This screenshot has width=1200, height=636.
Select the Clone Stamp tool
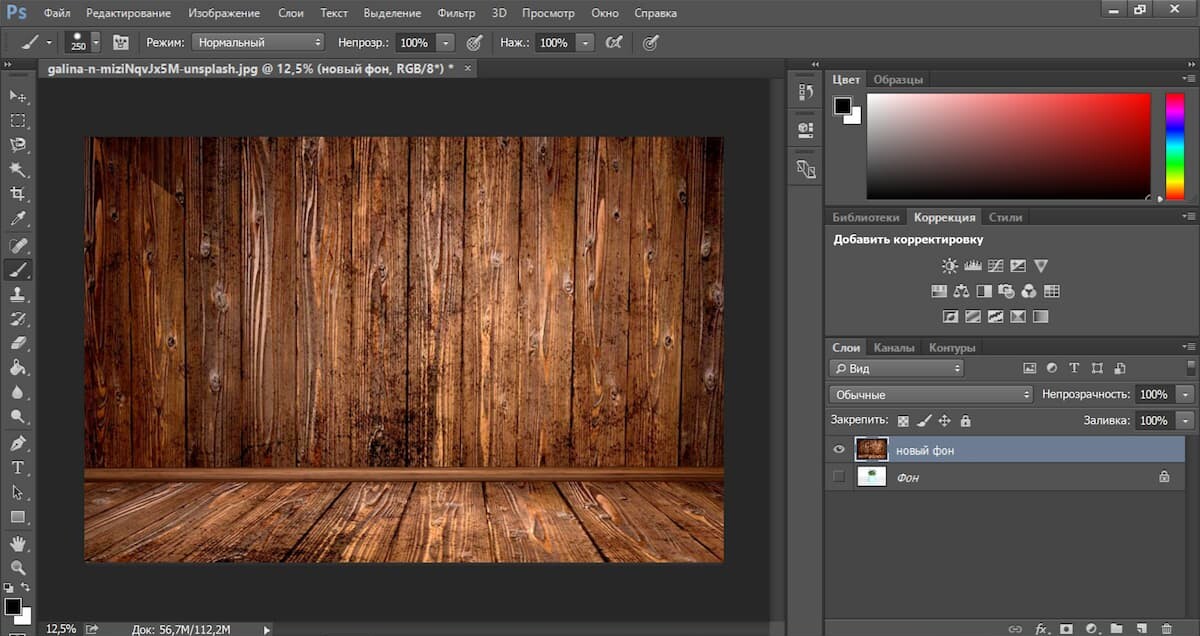(x=17, y=294)
